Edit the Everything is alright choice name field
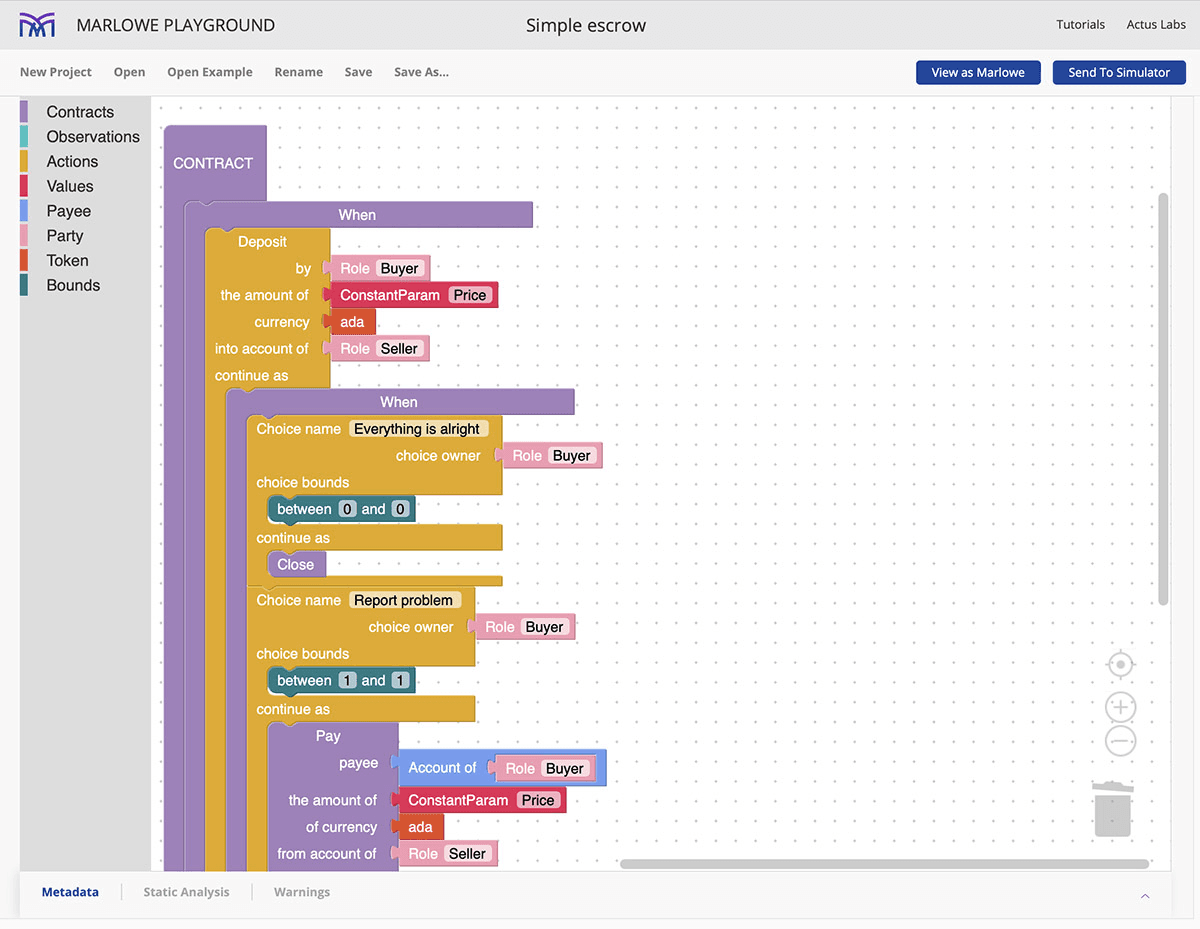 pyautogui.click(x=417, y=429)
